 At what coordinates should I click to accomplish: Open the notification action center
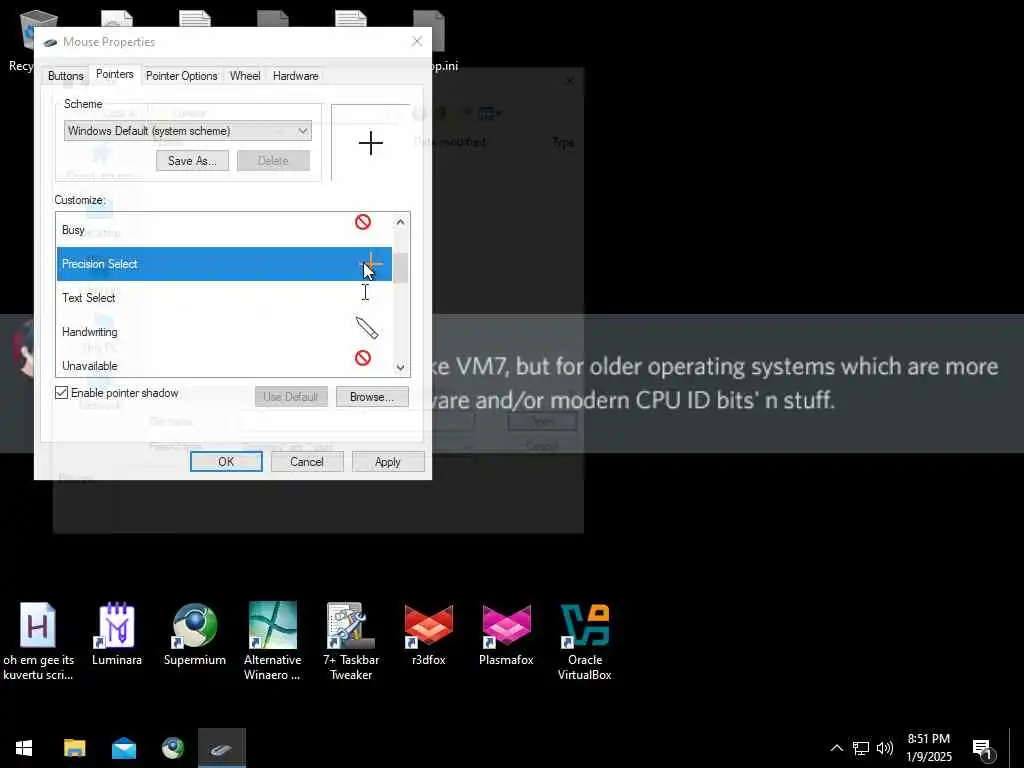[x=982, y=748]
